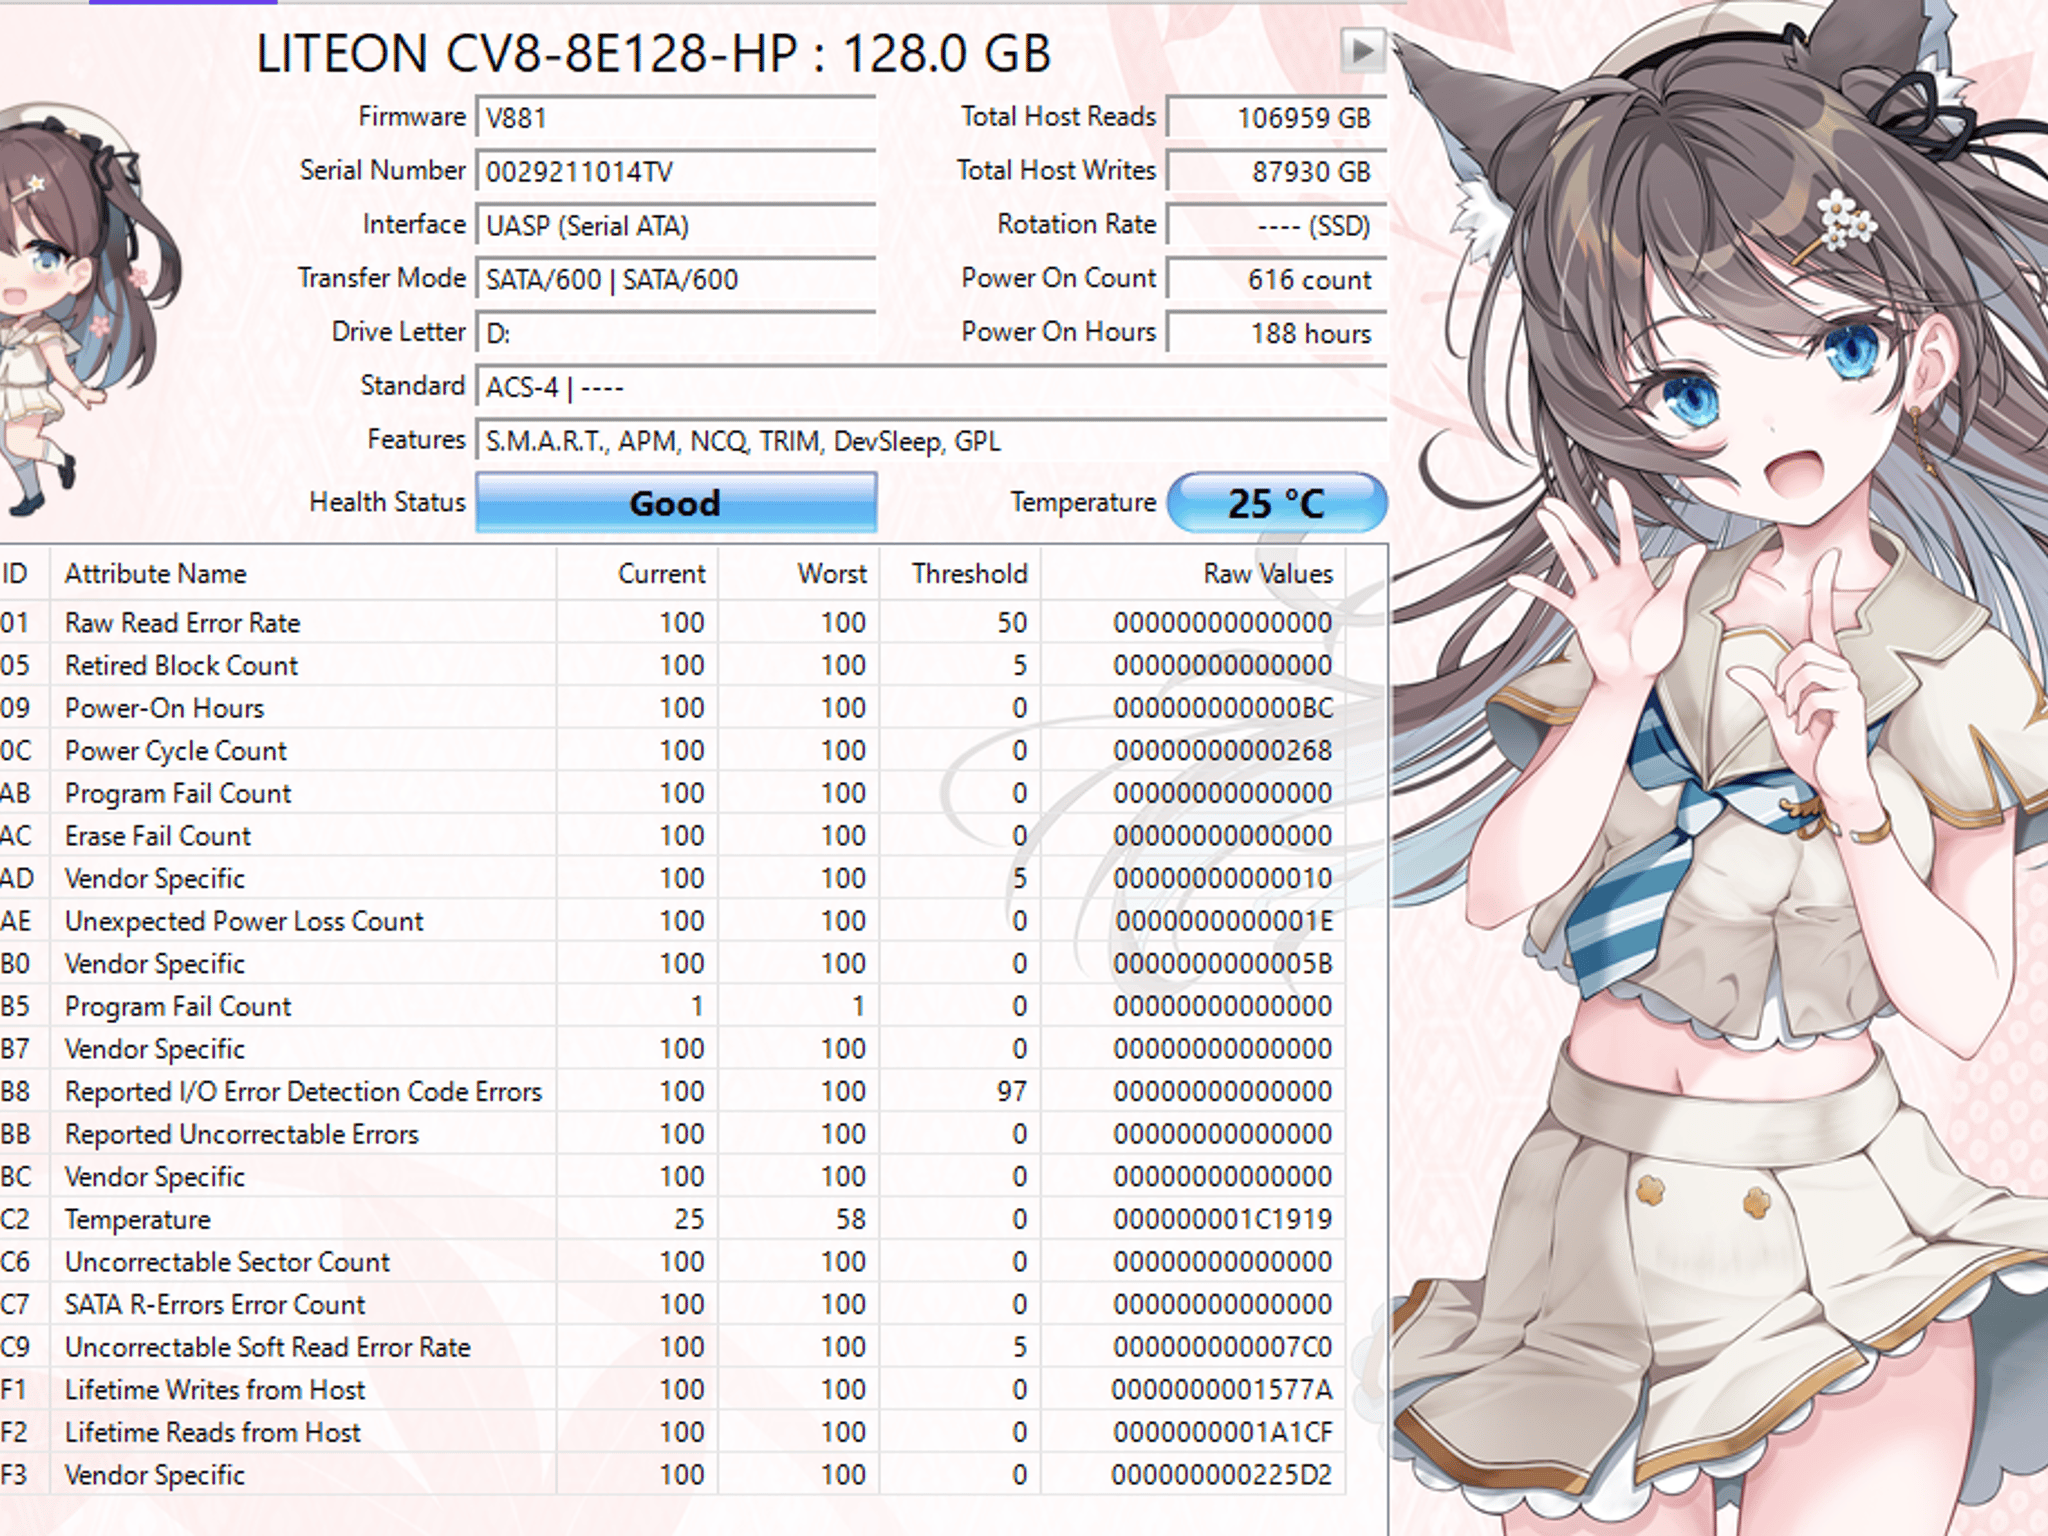Click raw value 0000000007C0
This screenshot has width=2048, height=1536.
pyautogui.click(x=1223, y=1347)
